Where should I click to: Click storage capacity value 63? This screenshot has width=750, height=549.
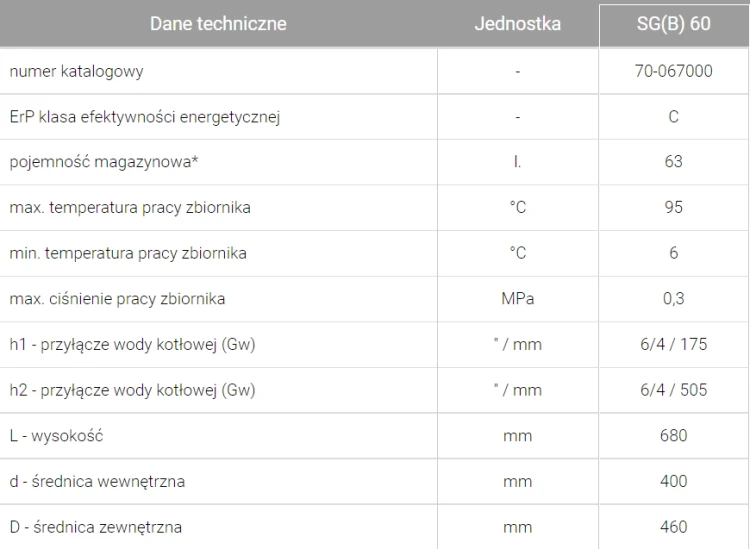pyautogui.click(x=673, y=162)
